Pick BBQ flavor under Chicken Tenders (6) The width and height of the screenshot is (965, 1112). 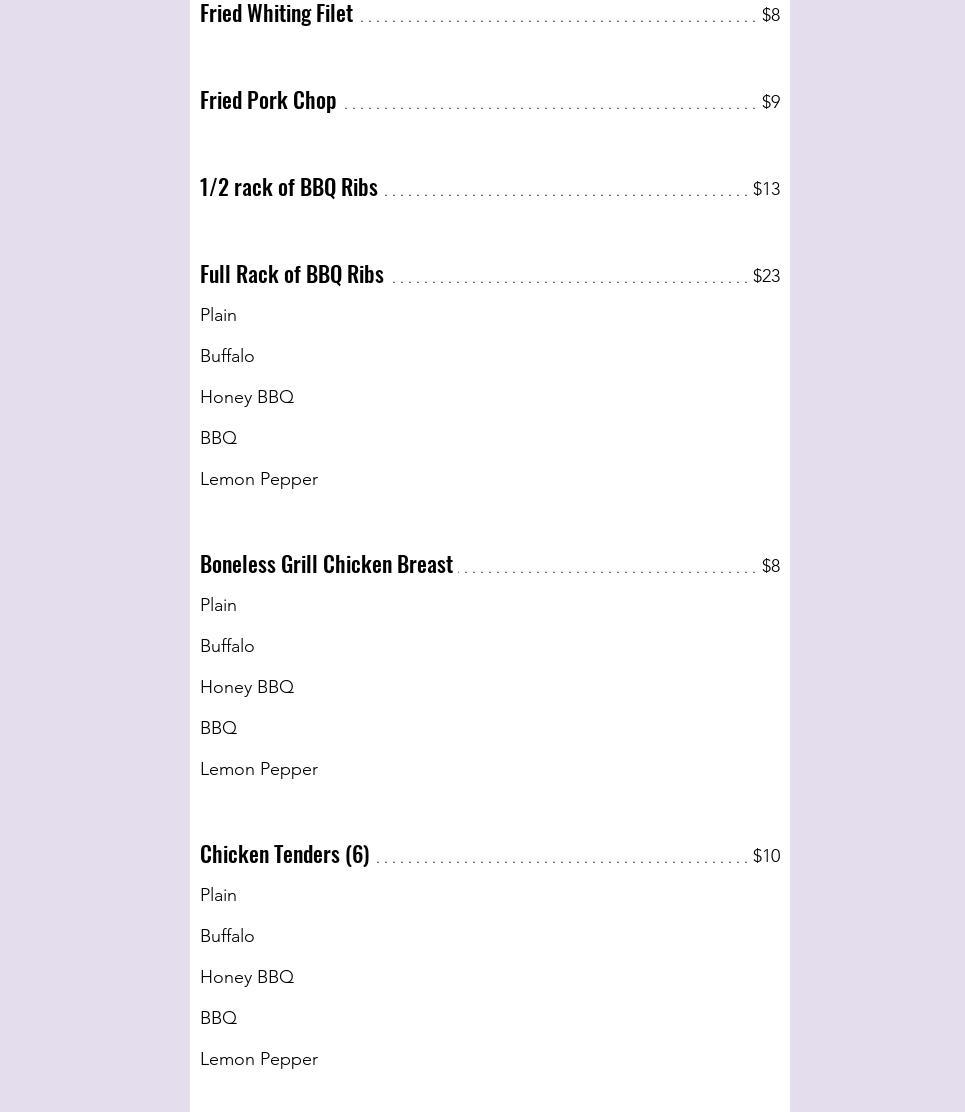(x=218, y=1019)
